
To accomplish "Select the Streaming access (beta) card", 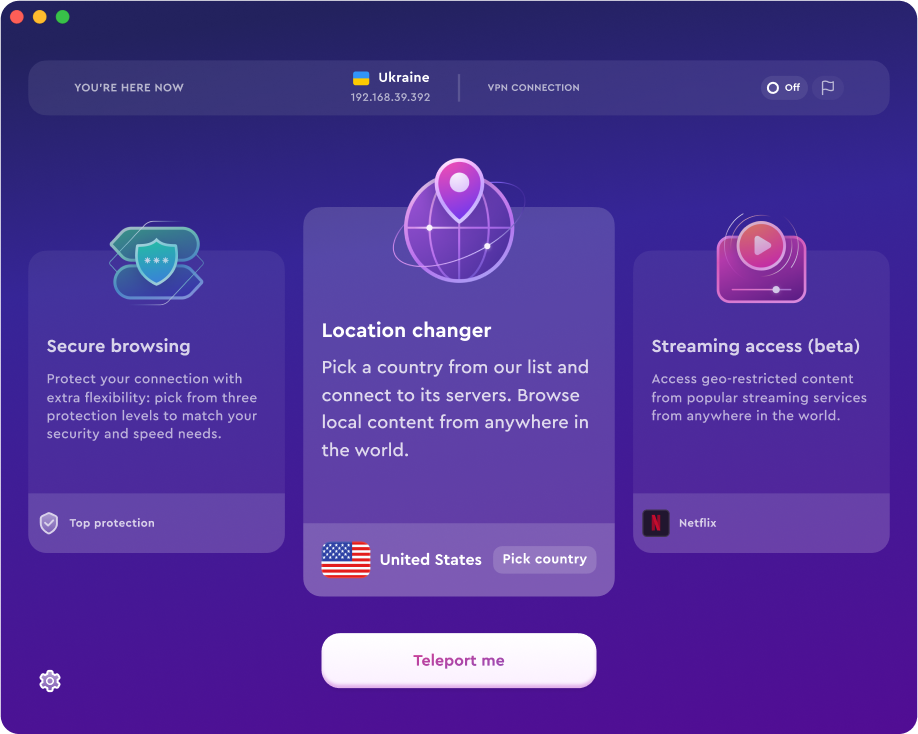I will pyautogui.click(x=761, y=402).
